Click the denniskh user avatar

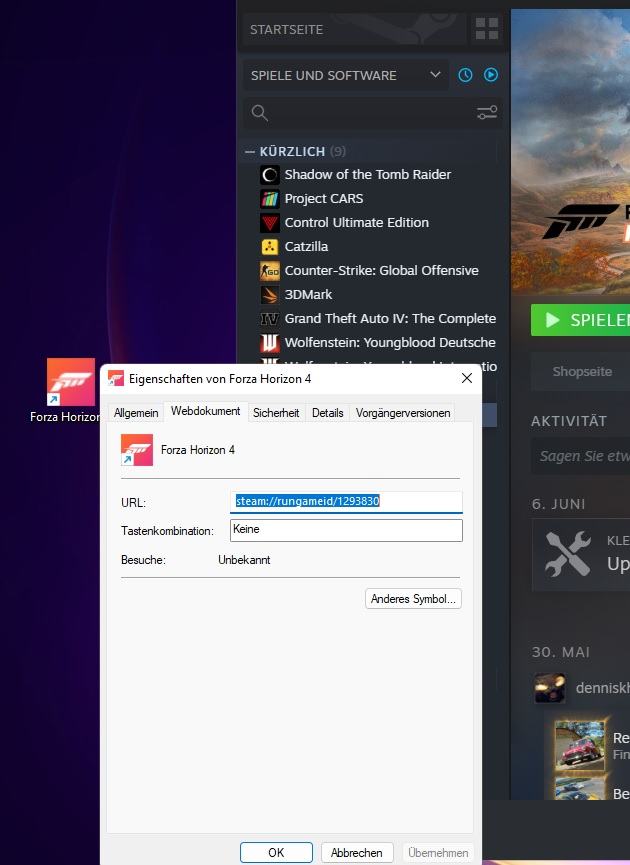(x=549, y=688)
